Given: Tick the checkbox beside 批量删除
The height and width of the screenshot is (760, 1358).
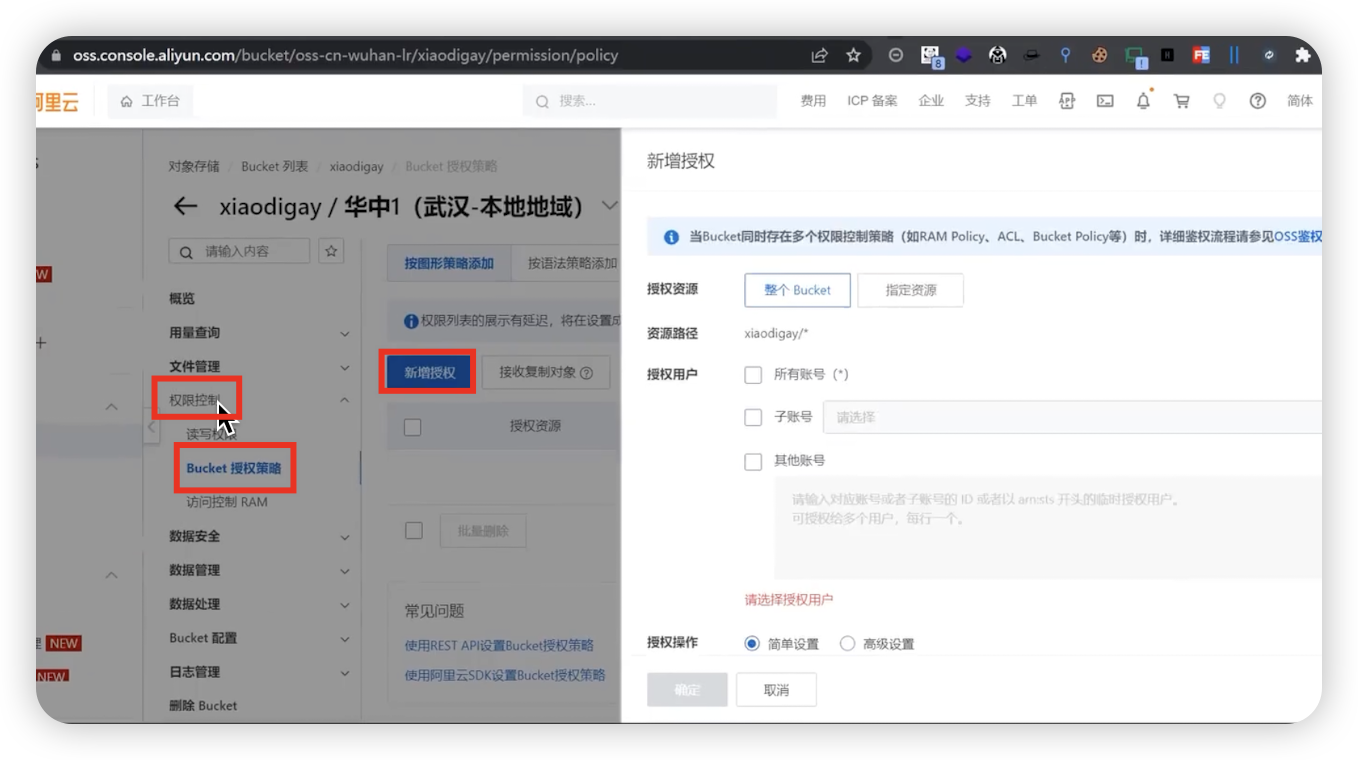Looking at the screenshot, I should pos(414,531).
